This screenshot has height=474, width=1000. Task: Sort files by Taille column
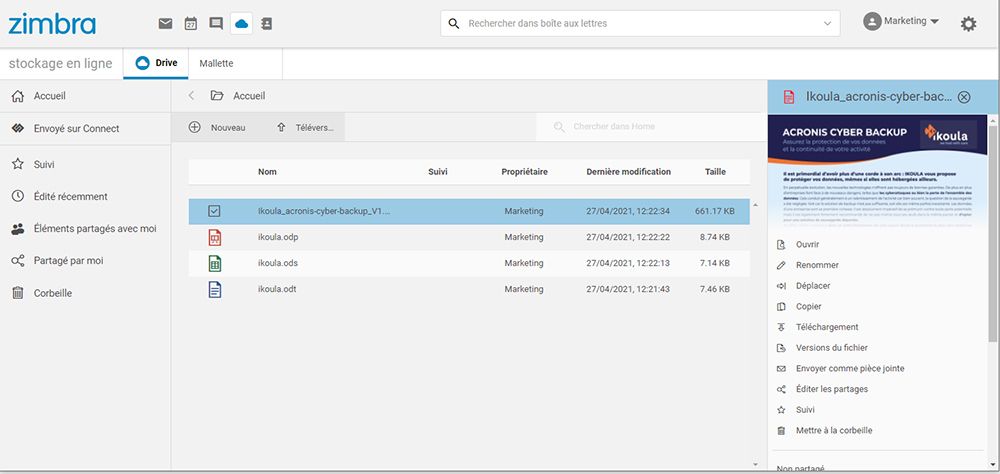point(715,172)
